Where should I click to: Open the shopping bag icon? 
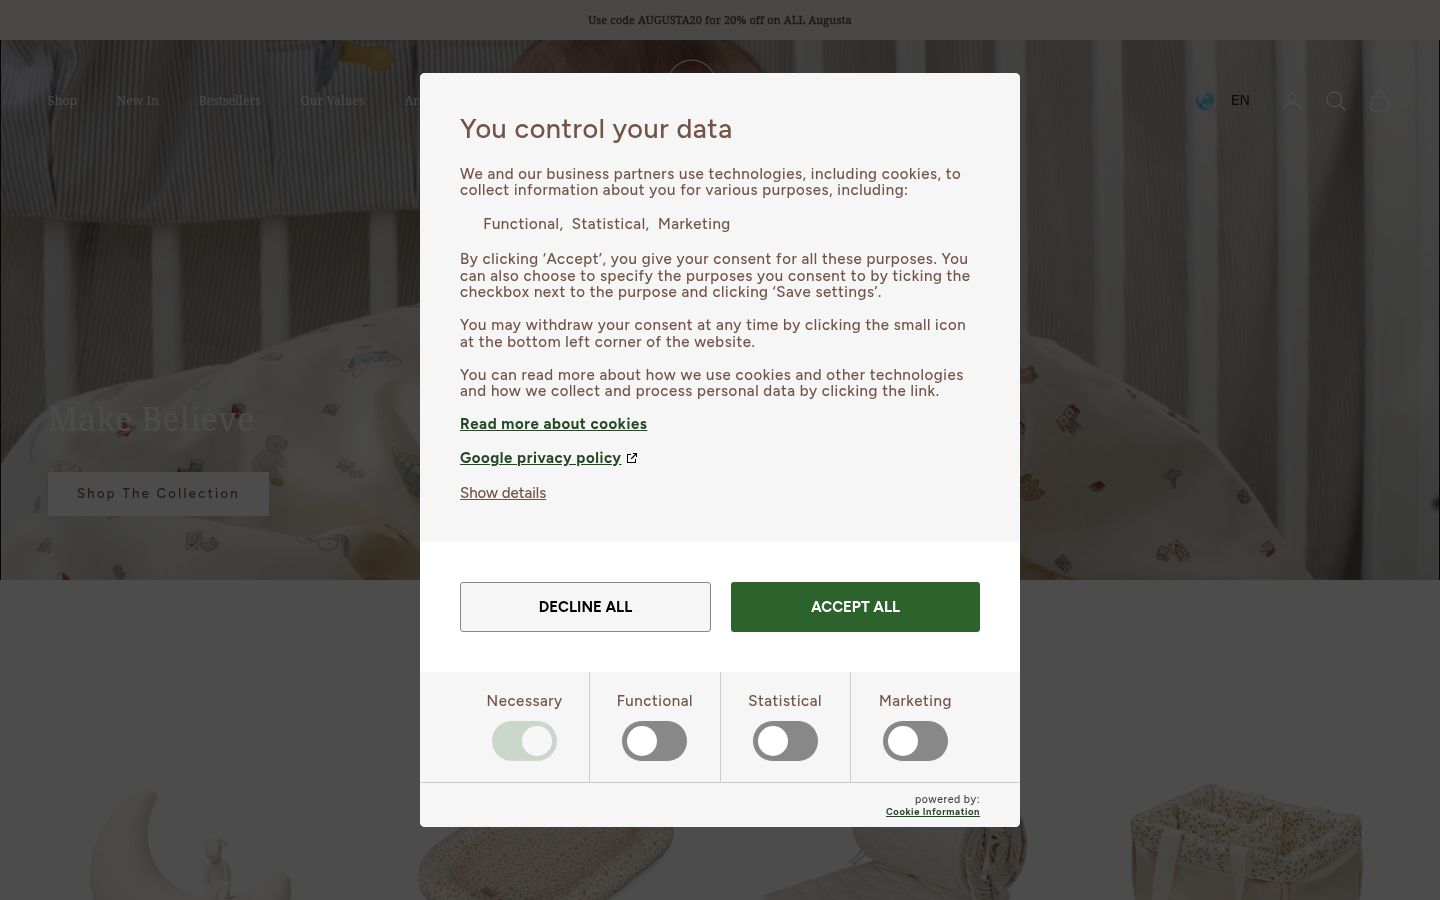tap(1380, 101)
